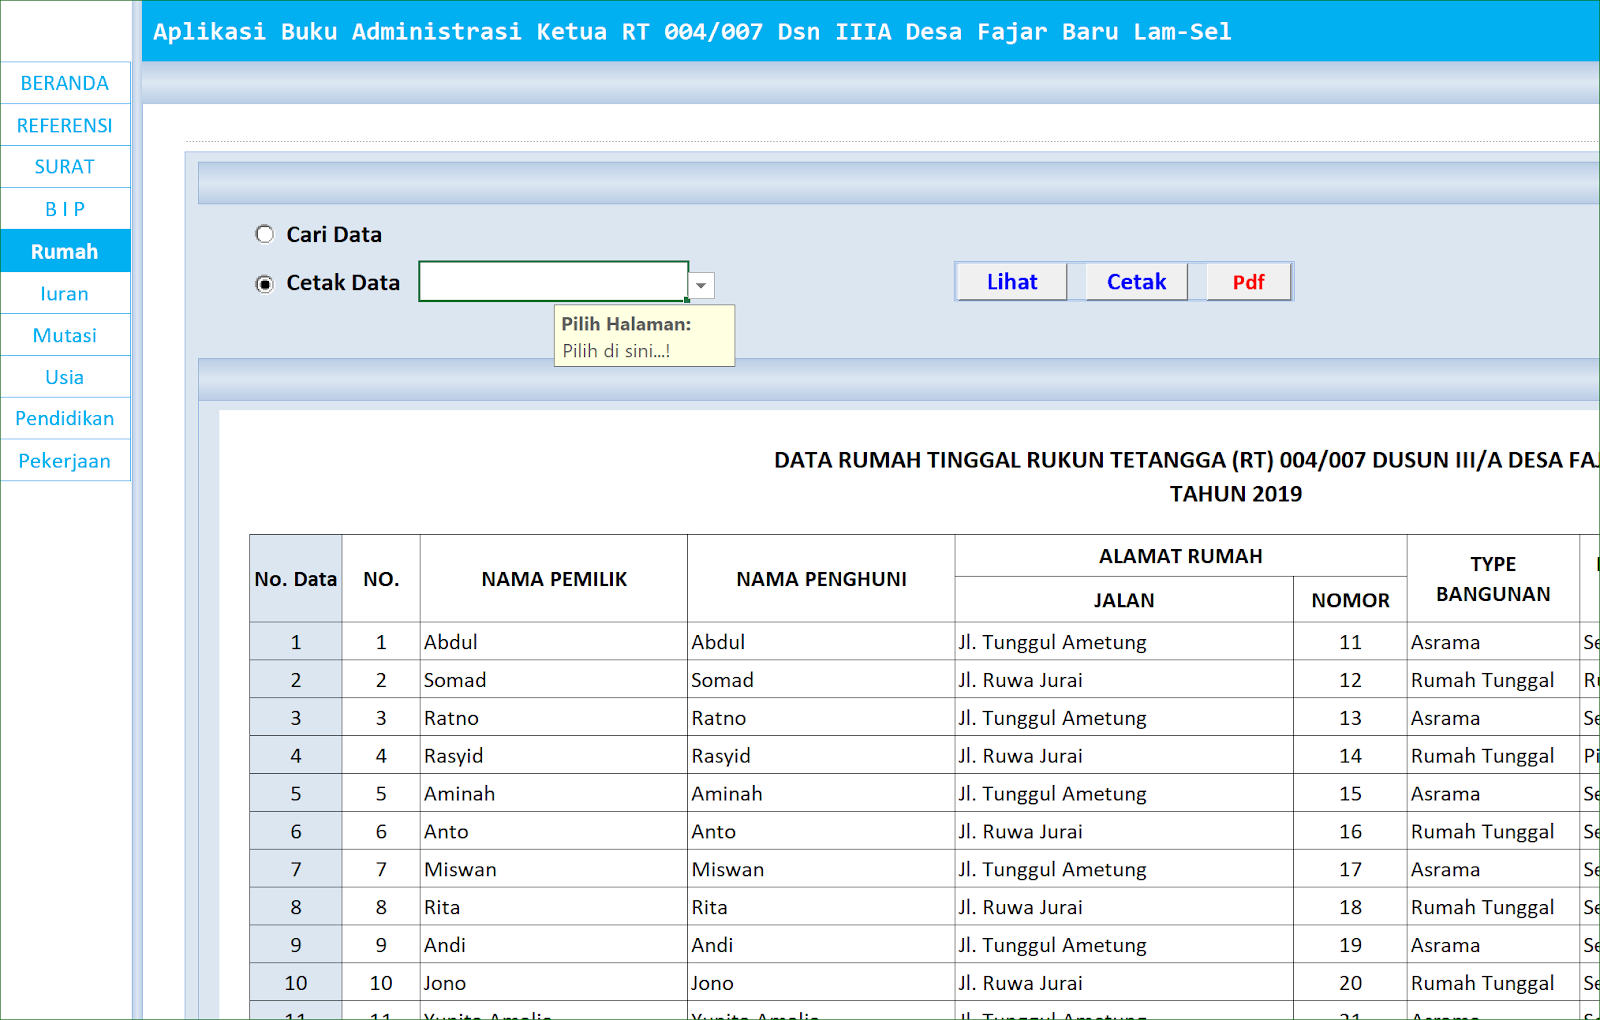Select the active Rumah menu item
Screen dimensions: 1600x1020
point(65,251)
